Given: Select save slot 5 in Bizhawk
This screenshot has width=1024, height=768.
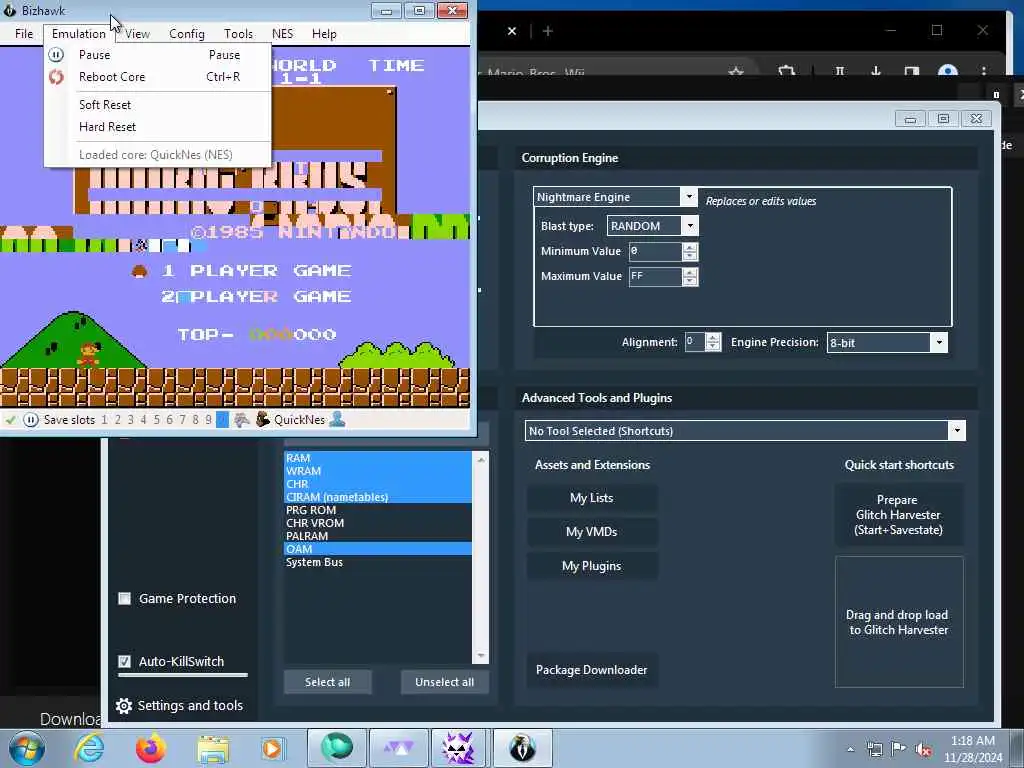Looking at the screenshot, I should pos(156,420).
